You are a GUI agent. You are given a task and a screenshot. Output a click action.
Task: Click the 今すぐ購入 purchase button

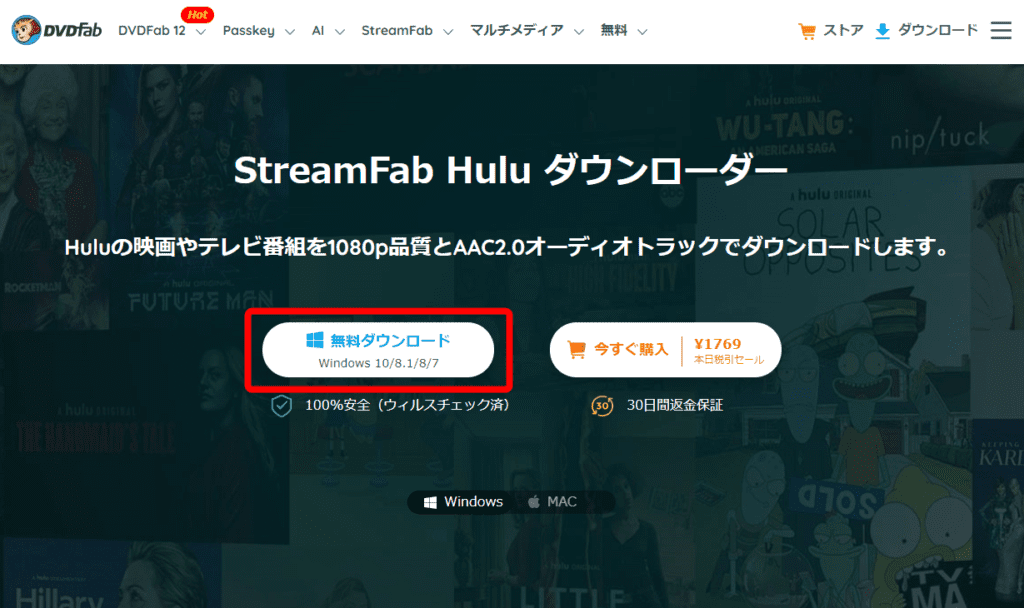(630, 349)
